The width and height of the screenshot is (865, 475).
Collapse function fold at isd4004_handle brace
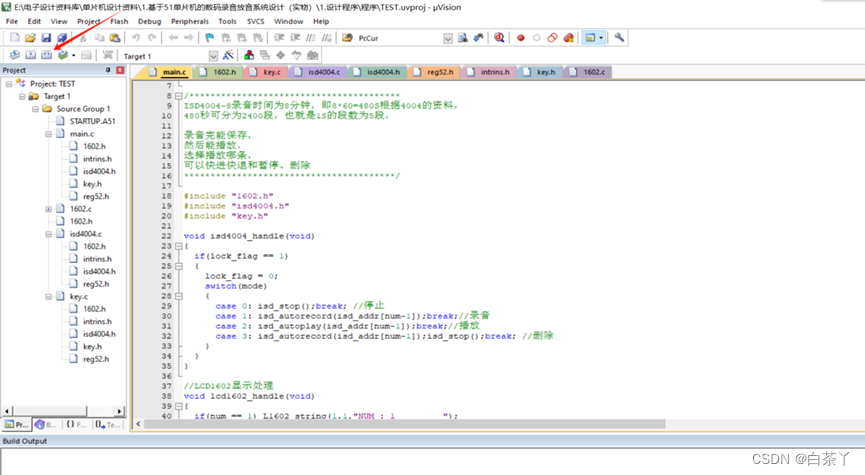(x=178, y=245)
